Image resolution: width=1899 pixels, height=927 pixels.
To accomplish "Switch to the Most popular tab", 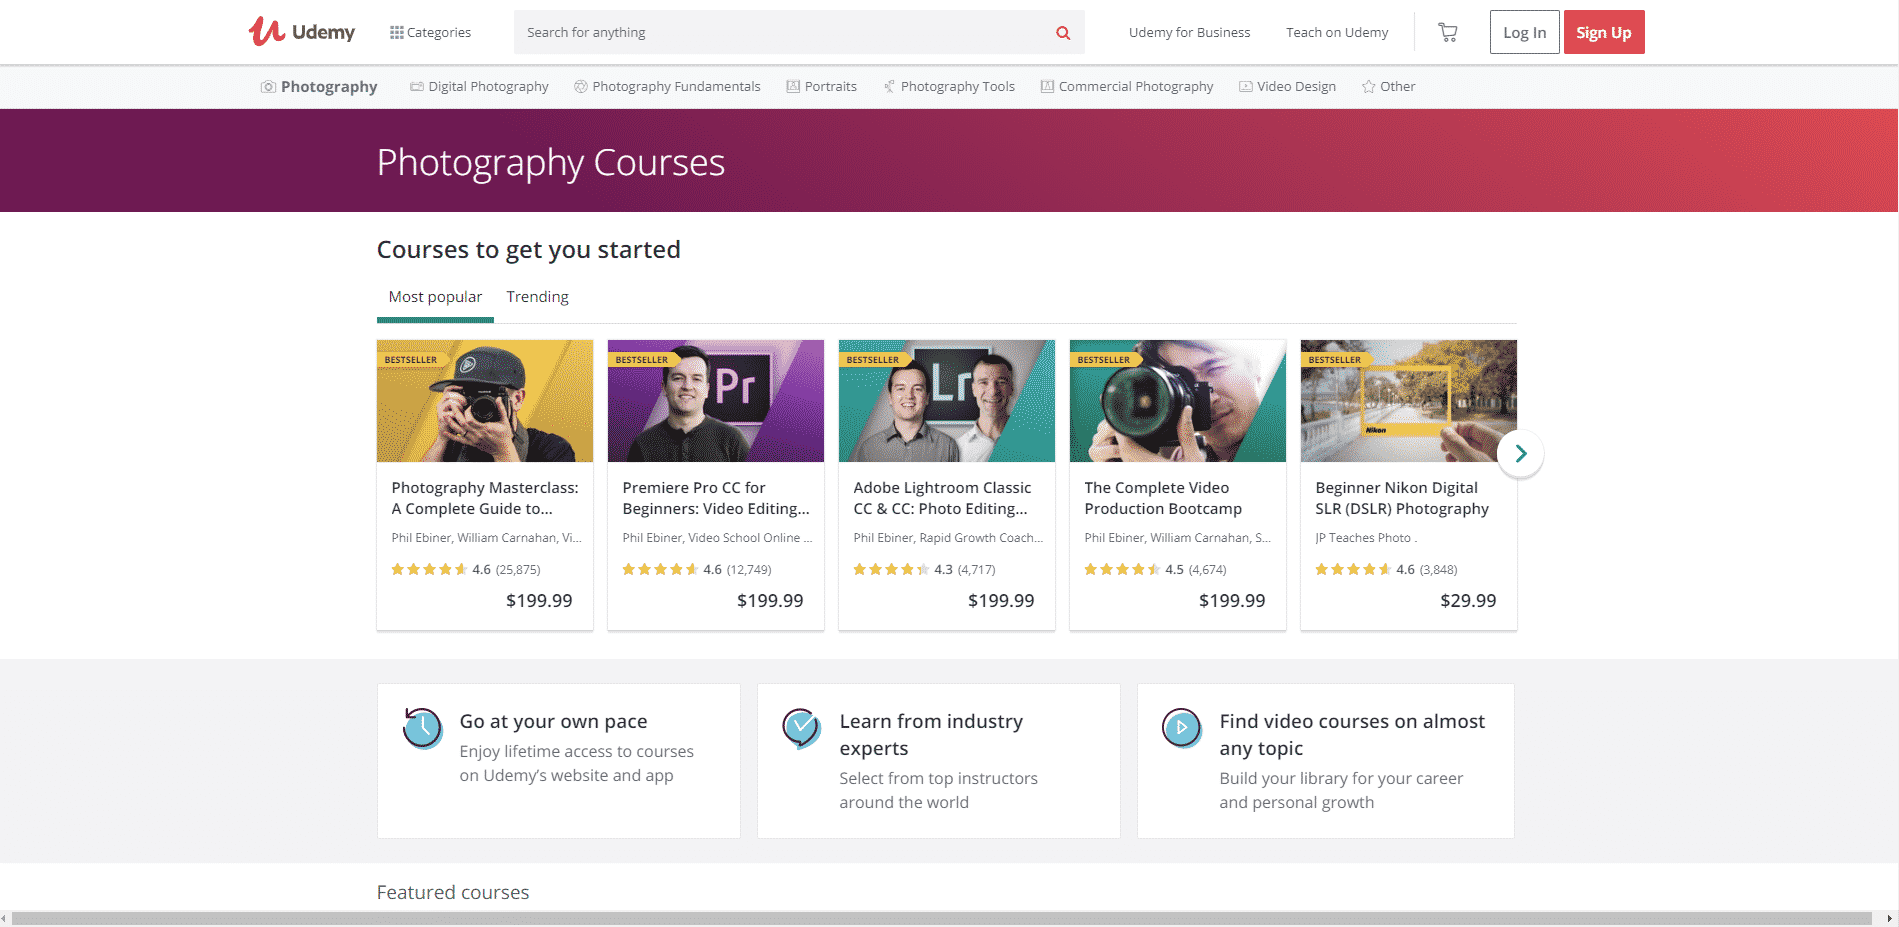I will [435, 297].
